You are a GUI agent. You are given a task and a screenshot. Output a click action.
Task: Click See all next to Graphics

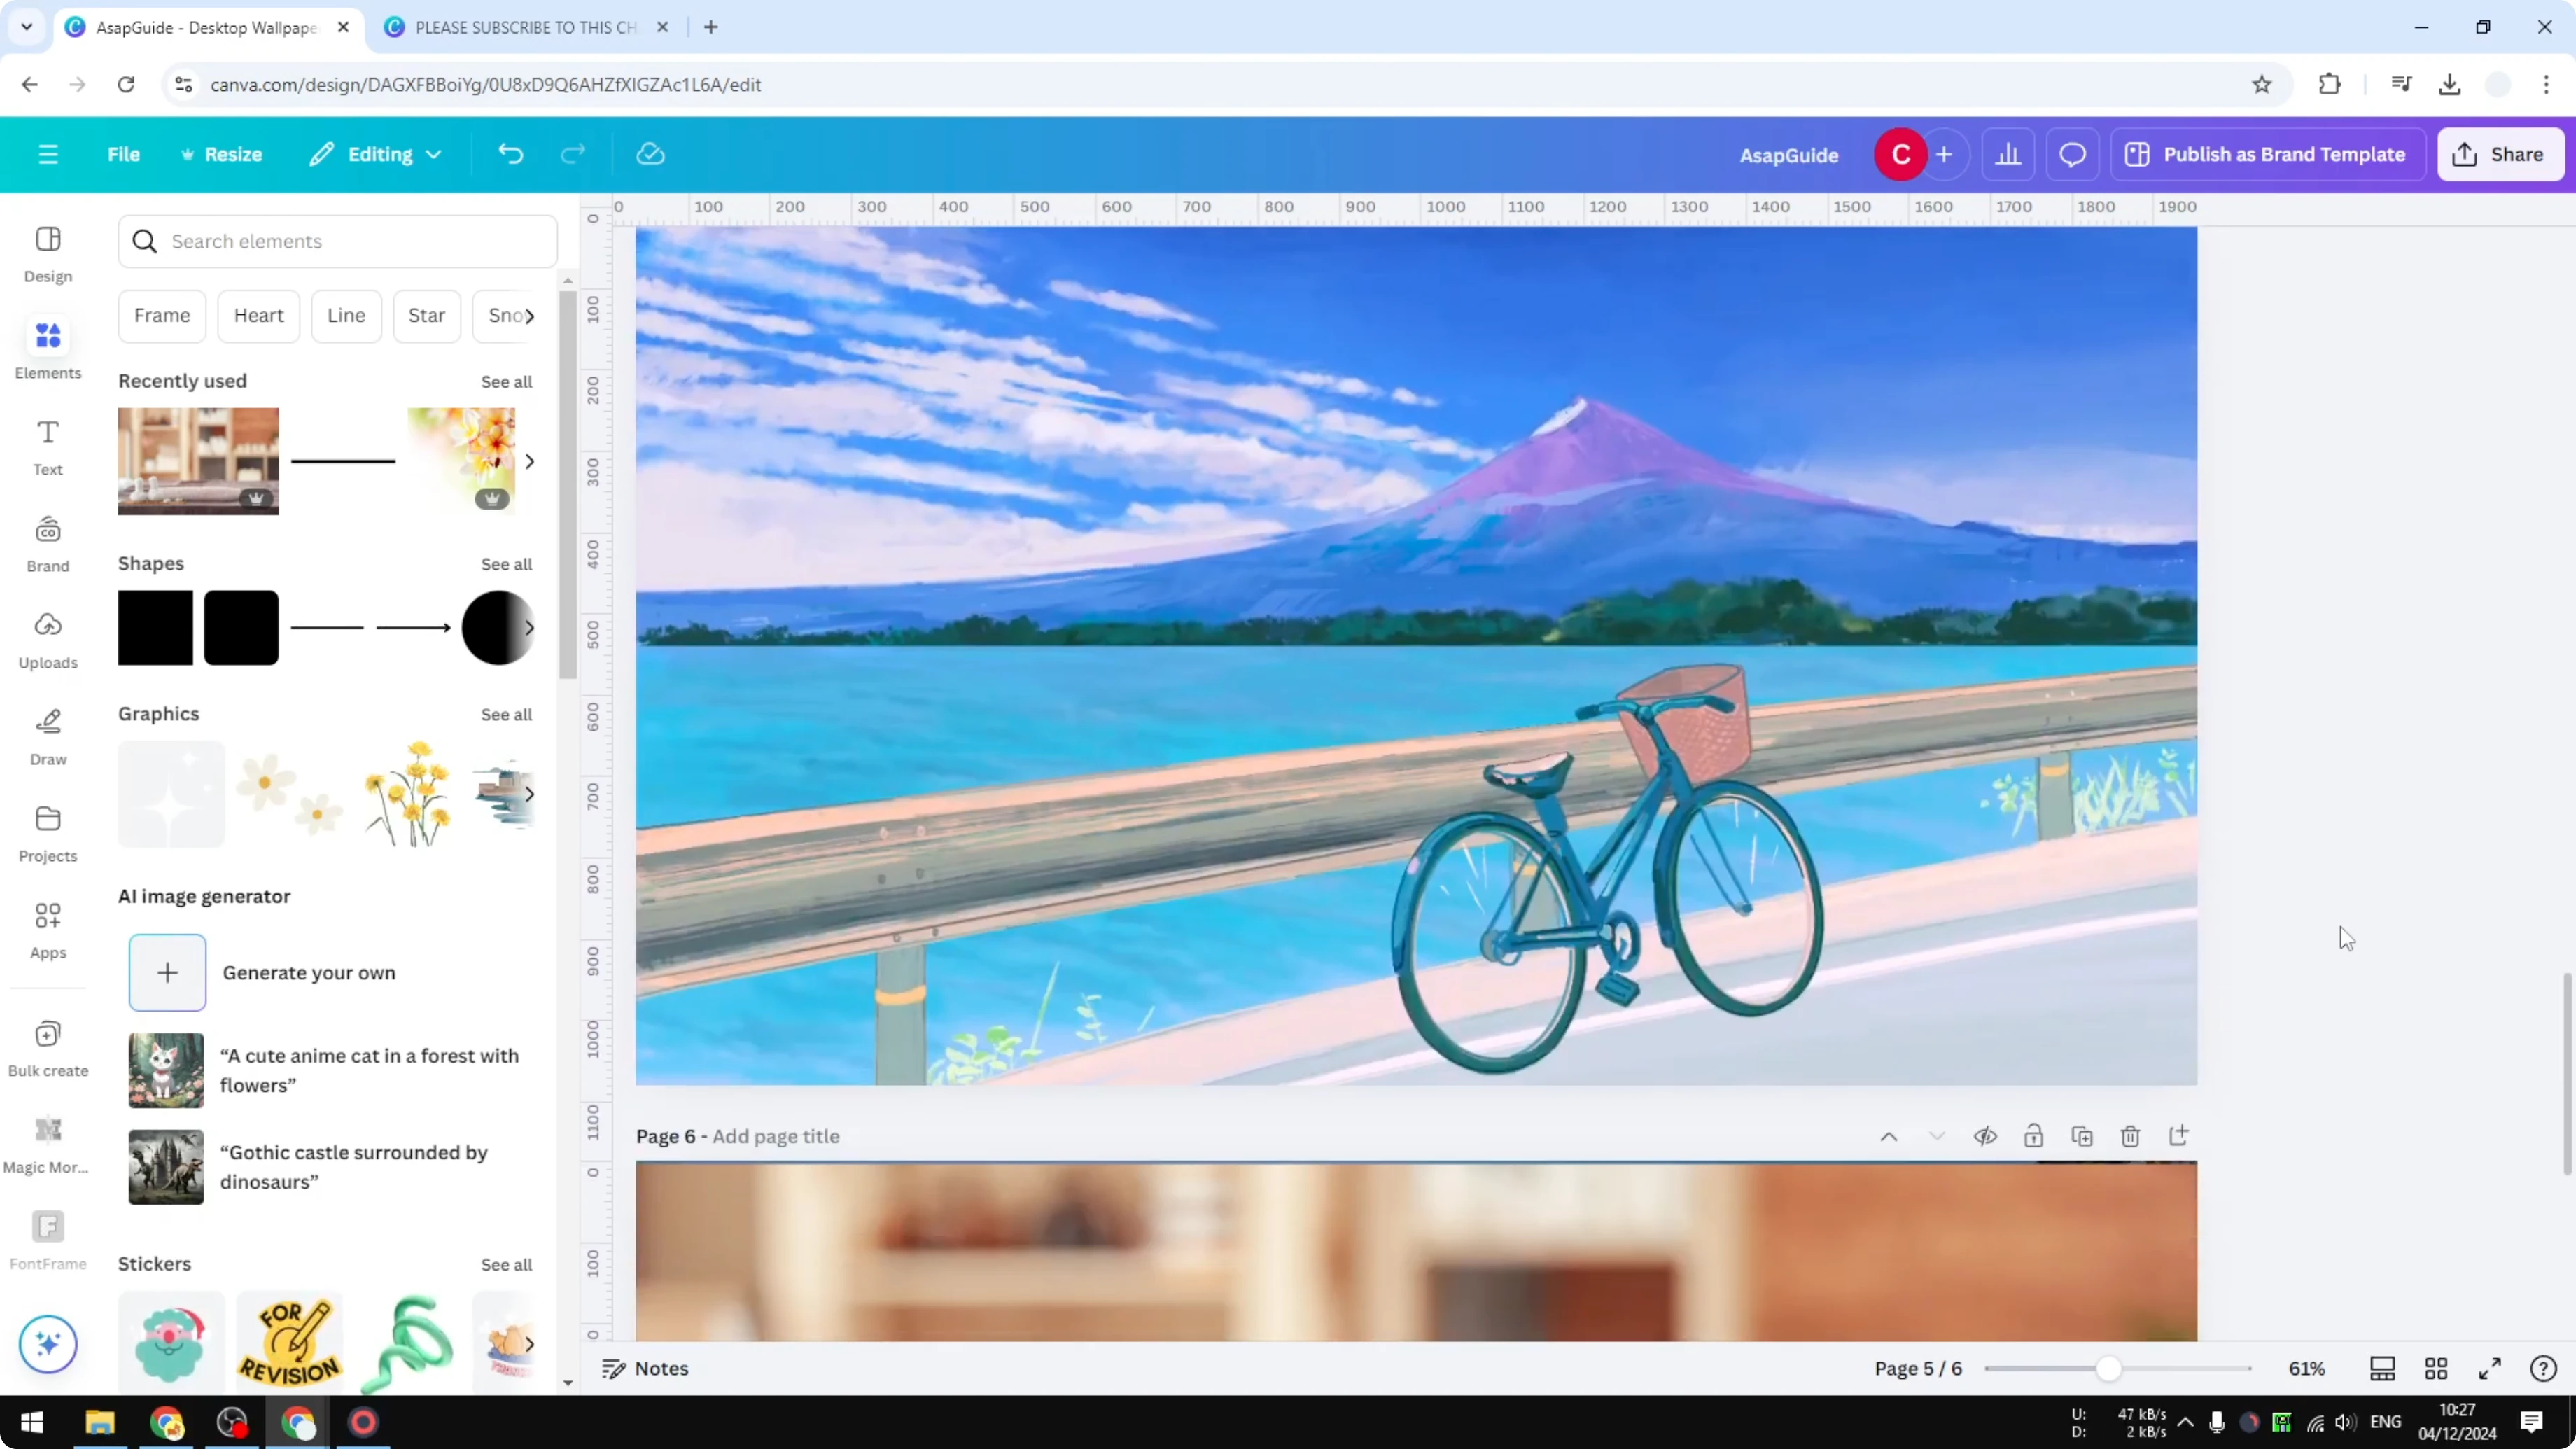[506, 714]
